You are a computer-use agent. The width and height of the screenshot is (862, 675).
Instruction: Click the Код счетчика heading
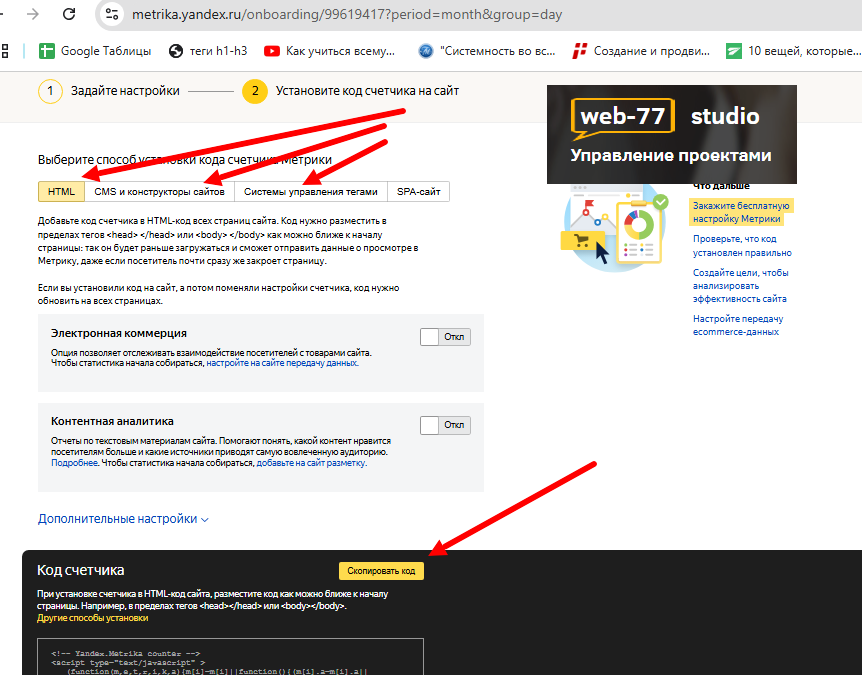80,570
